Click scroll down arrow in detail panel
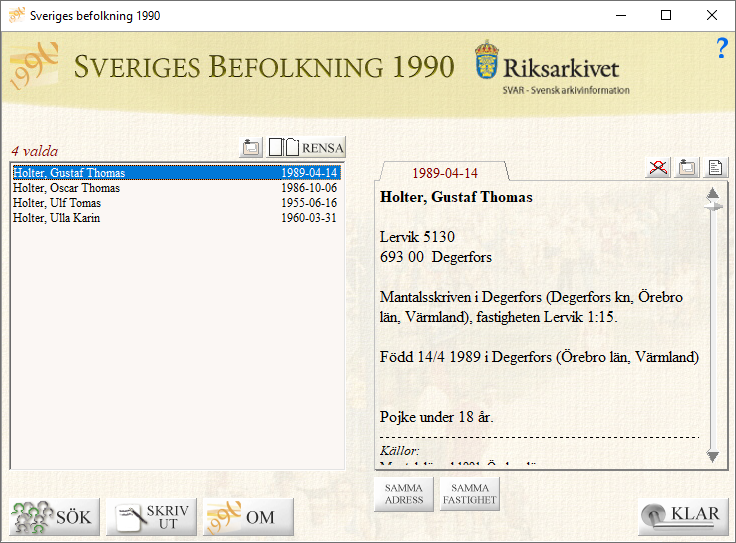Image resolution: width=736 pixels, height=543 pixels. coord(713,456)
